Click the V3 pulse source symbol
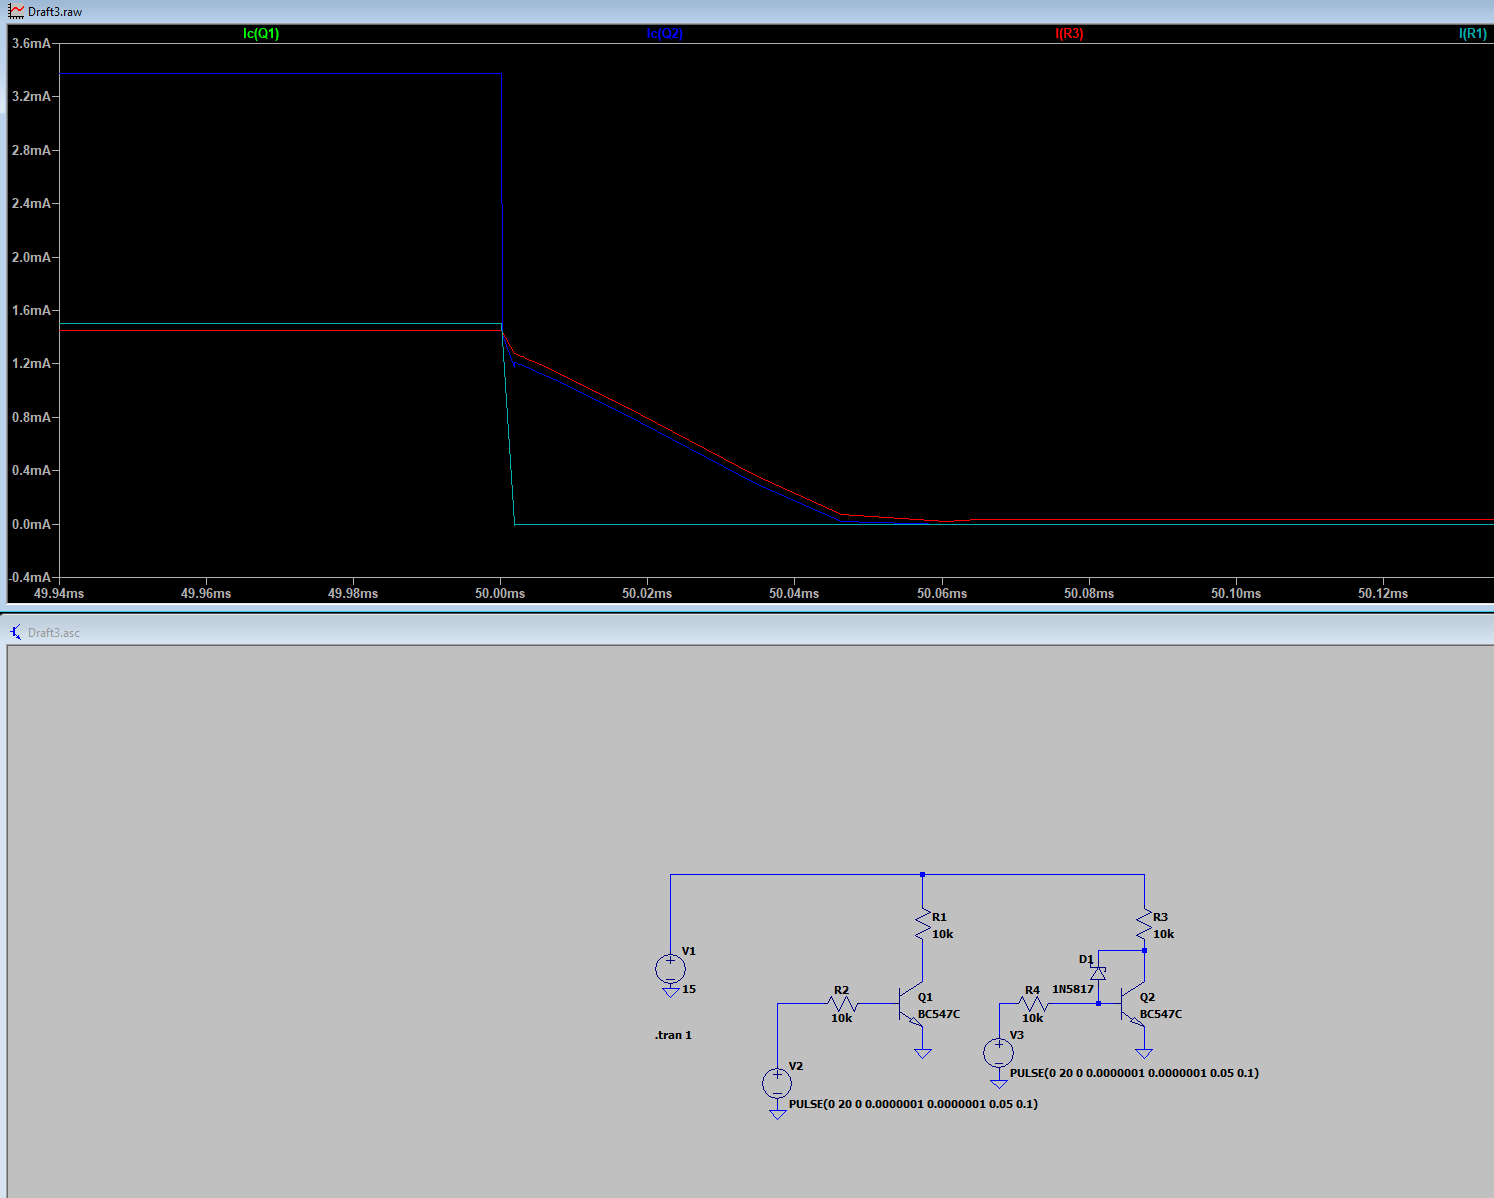Viewport: 1494px width, 1198px height. pos(998,1052)
